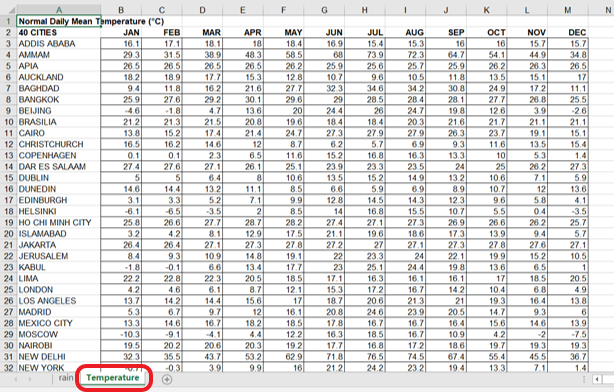Click horizontal scrollbar left arrow
The image size is (614, 392).
click(597, 379)
